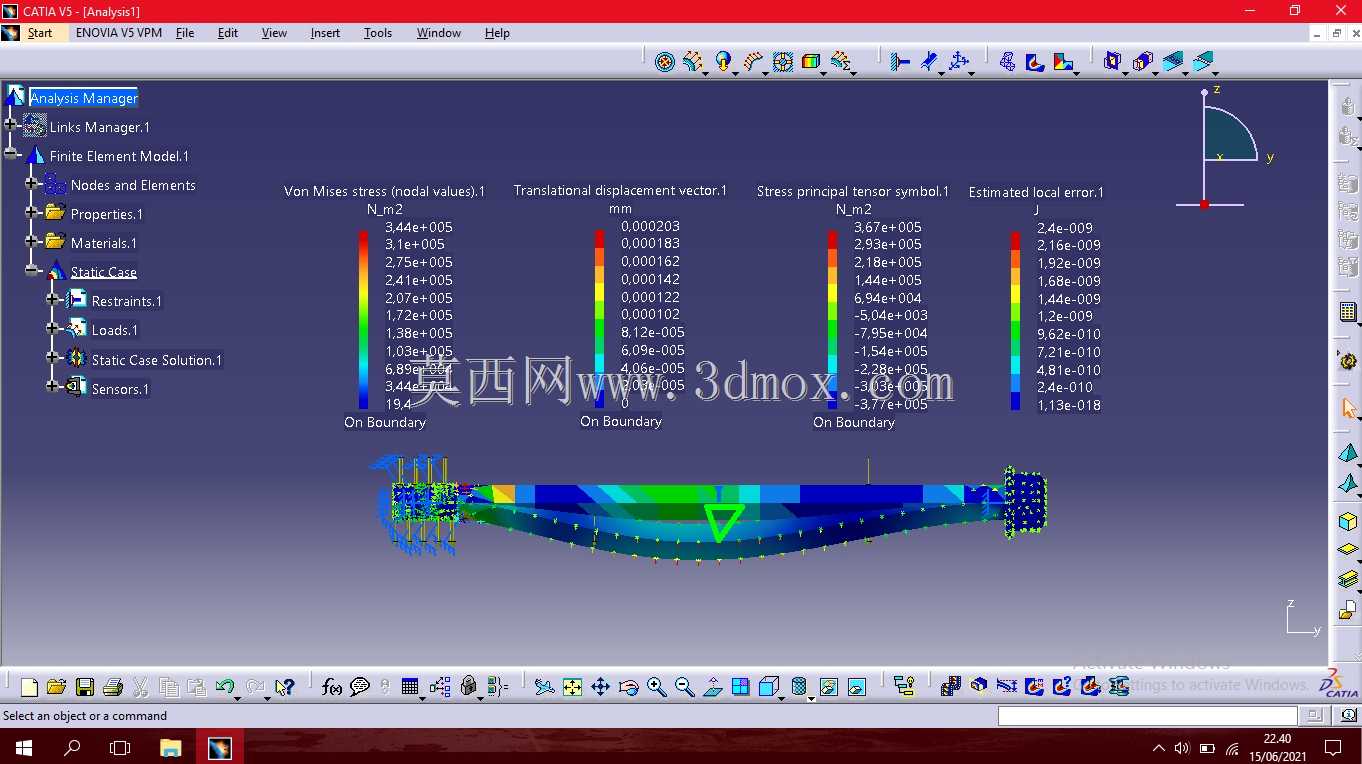
Task: Click the New document icon
Action: point(29,687)
